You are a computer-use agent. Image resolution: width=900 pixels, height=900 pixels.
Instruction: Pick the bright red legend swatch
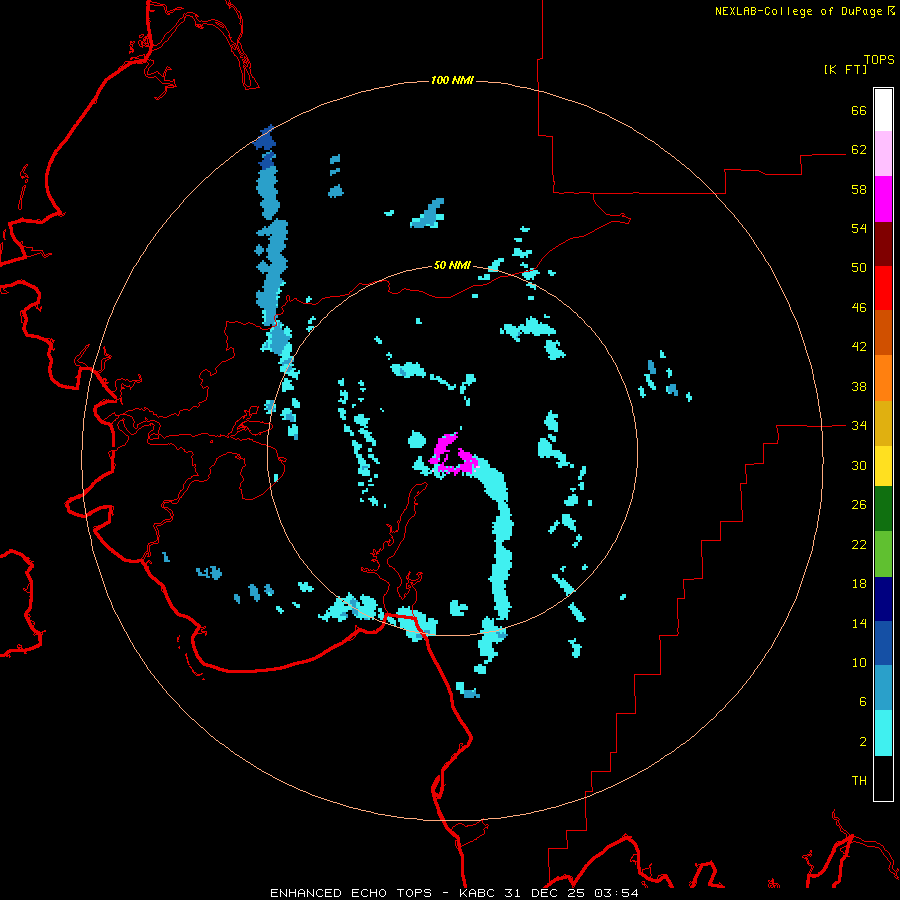(x=883, y=288)
